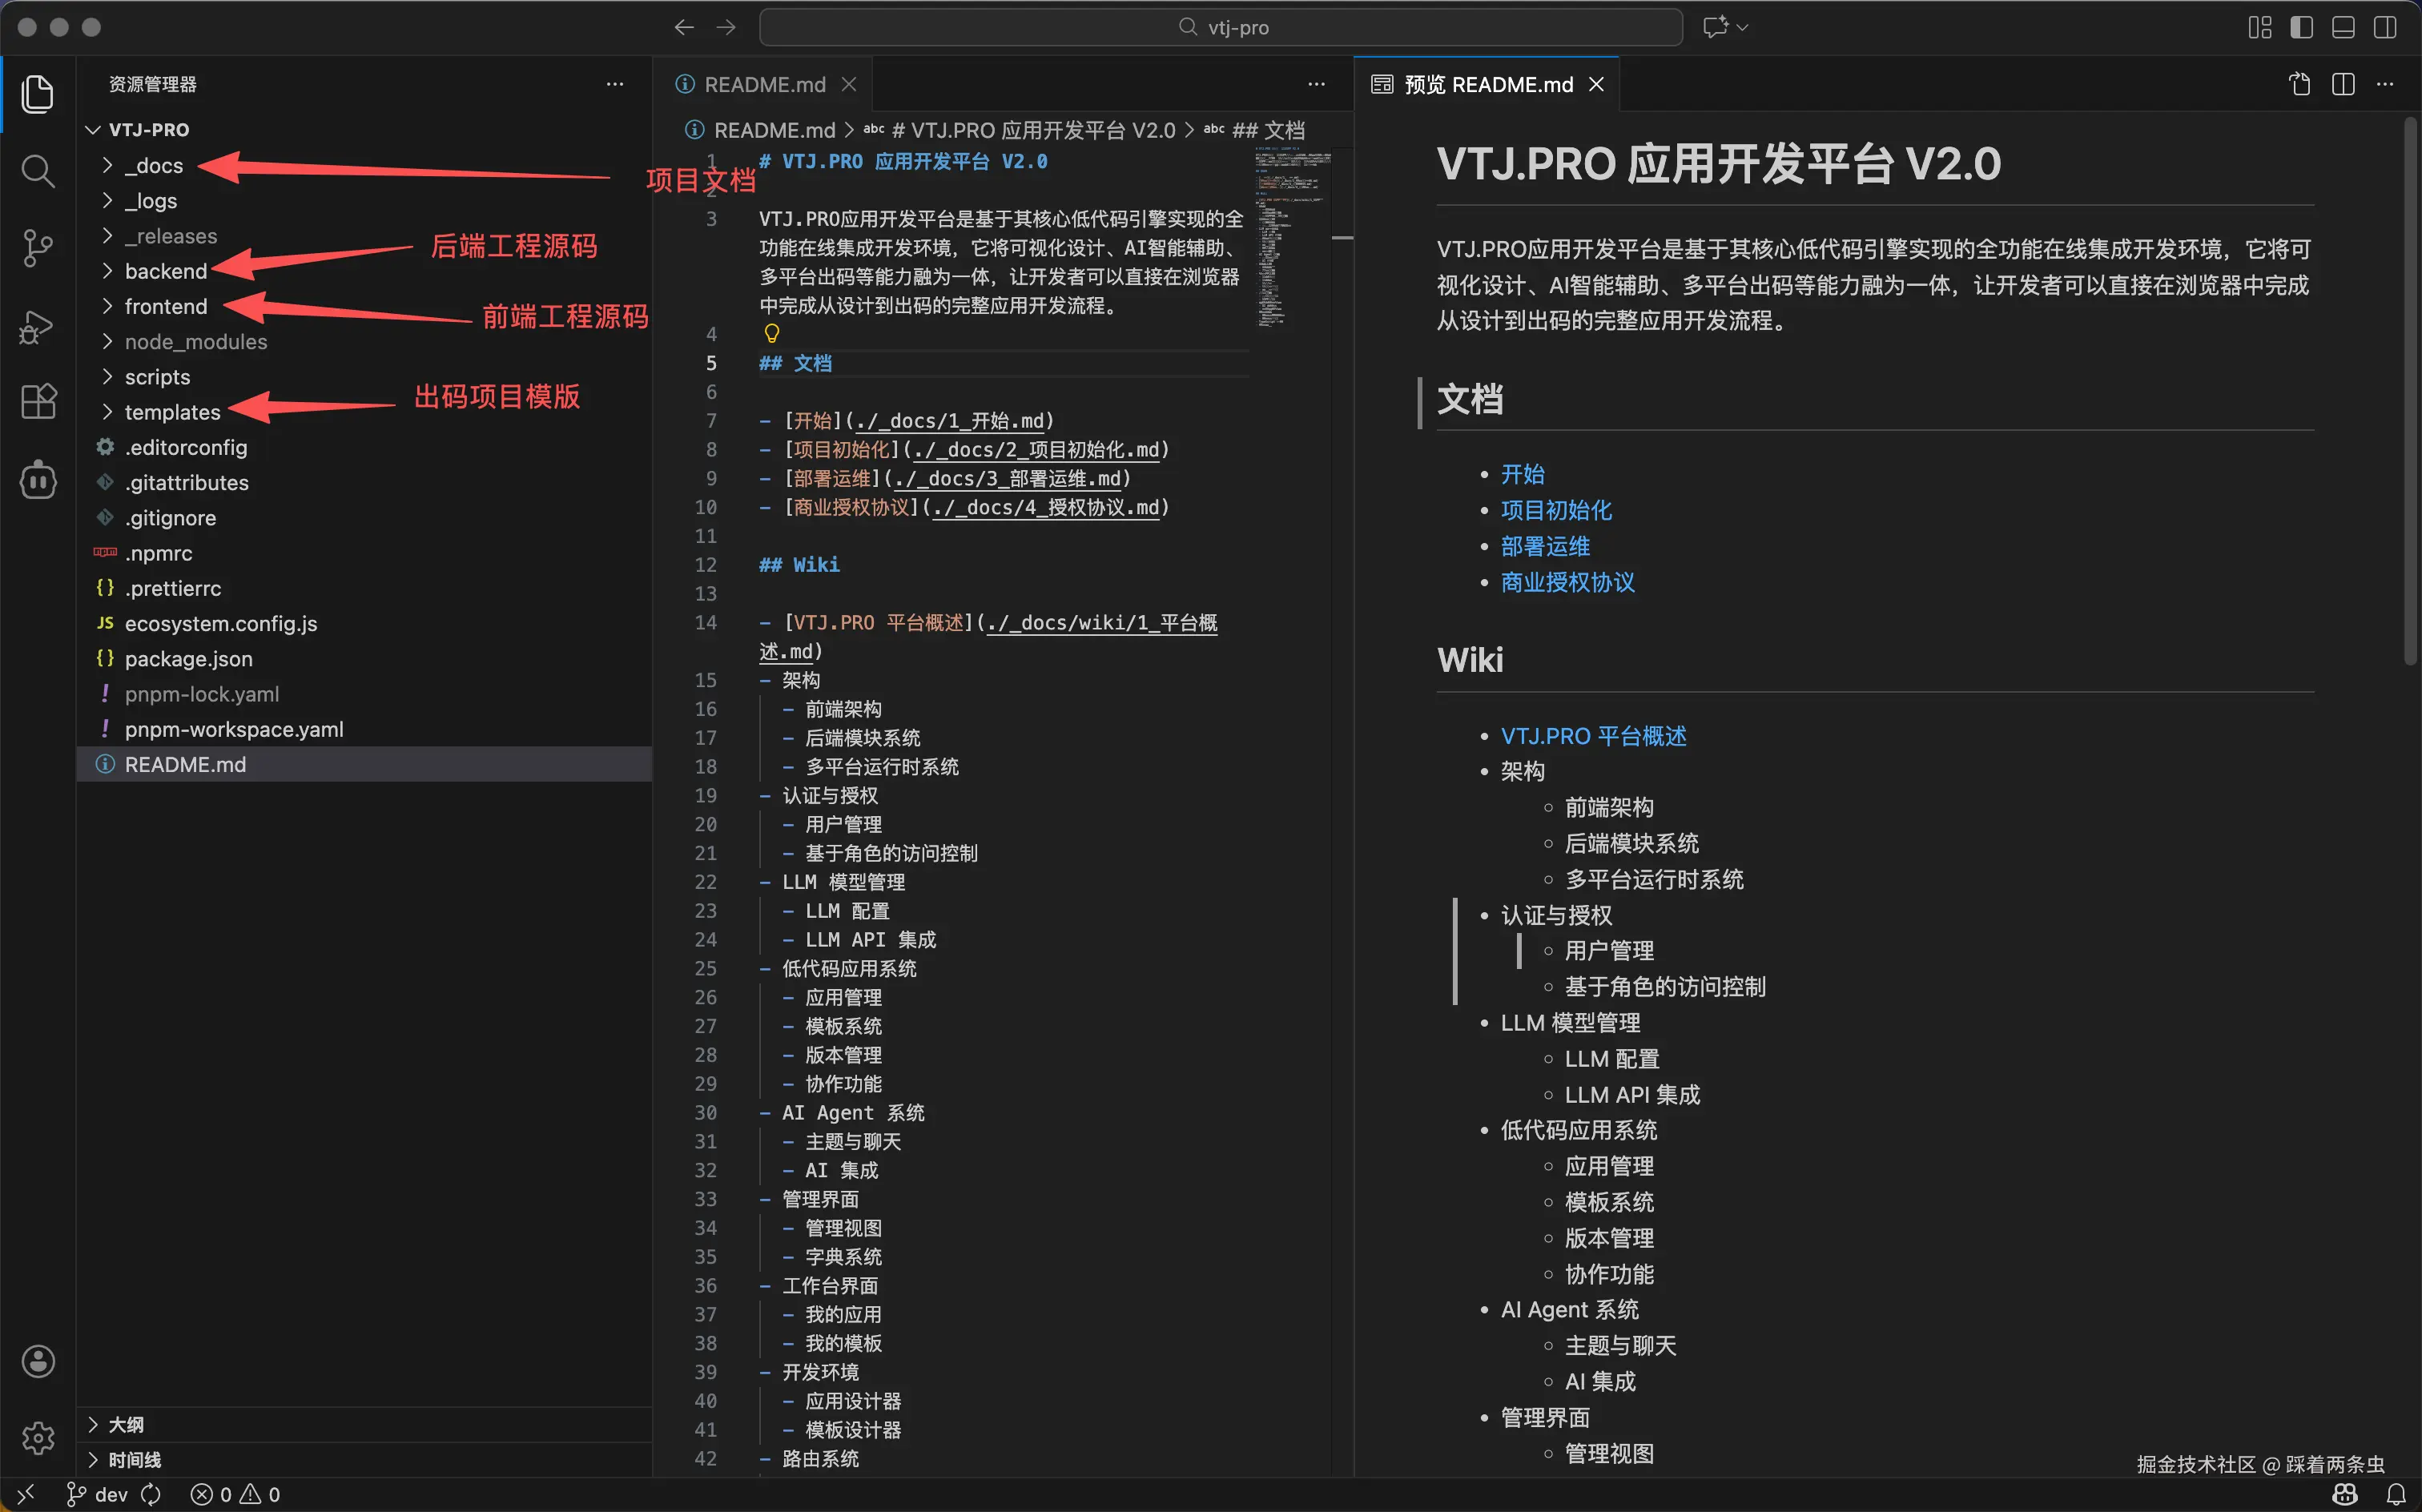Expand the 大纲 outline section
This screenshot has width=2422, height=1512.
(x=125, y=1424)
